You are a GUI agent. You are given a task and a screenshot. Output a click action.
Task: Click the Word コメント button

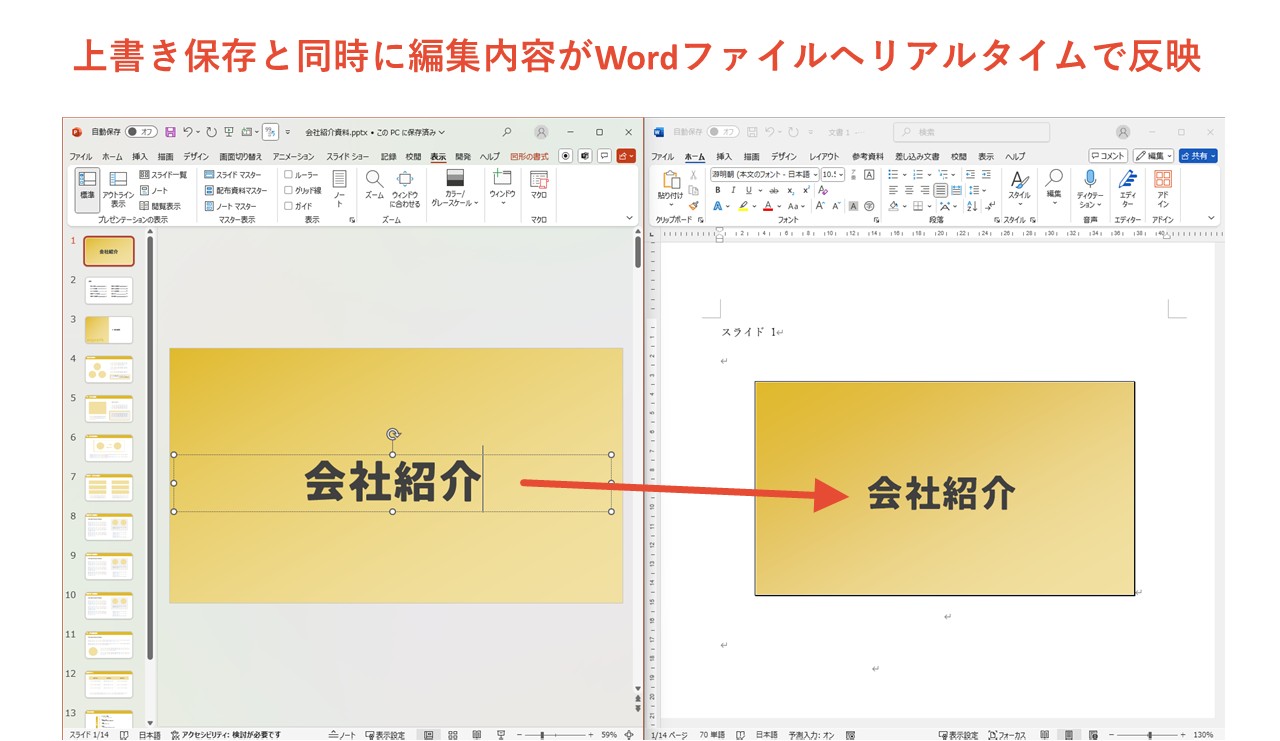pyautogui.click(x=1108, y=156)
